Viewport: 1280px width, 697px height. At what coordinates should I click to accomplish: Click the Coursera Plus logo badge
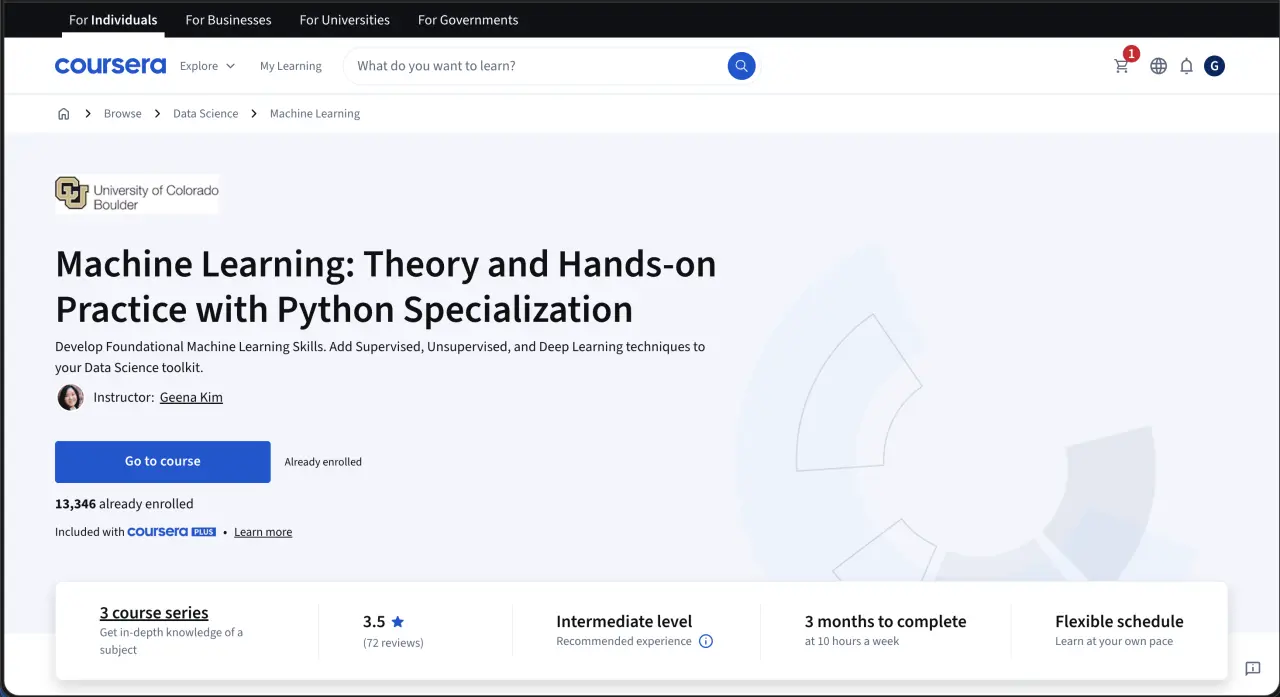coord(171,532)
